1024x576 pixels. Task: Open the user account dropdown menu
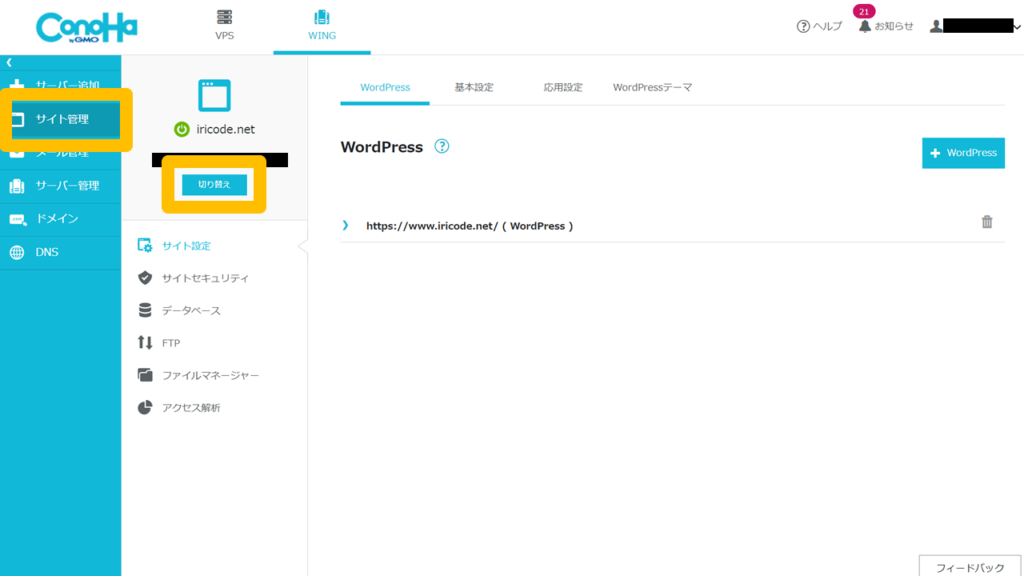coord(976,26)
